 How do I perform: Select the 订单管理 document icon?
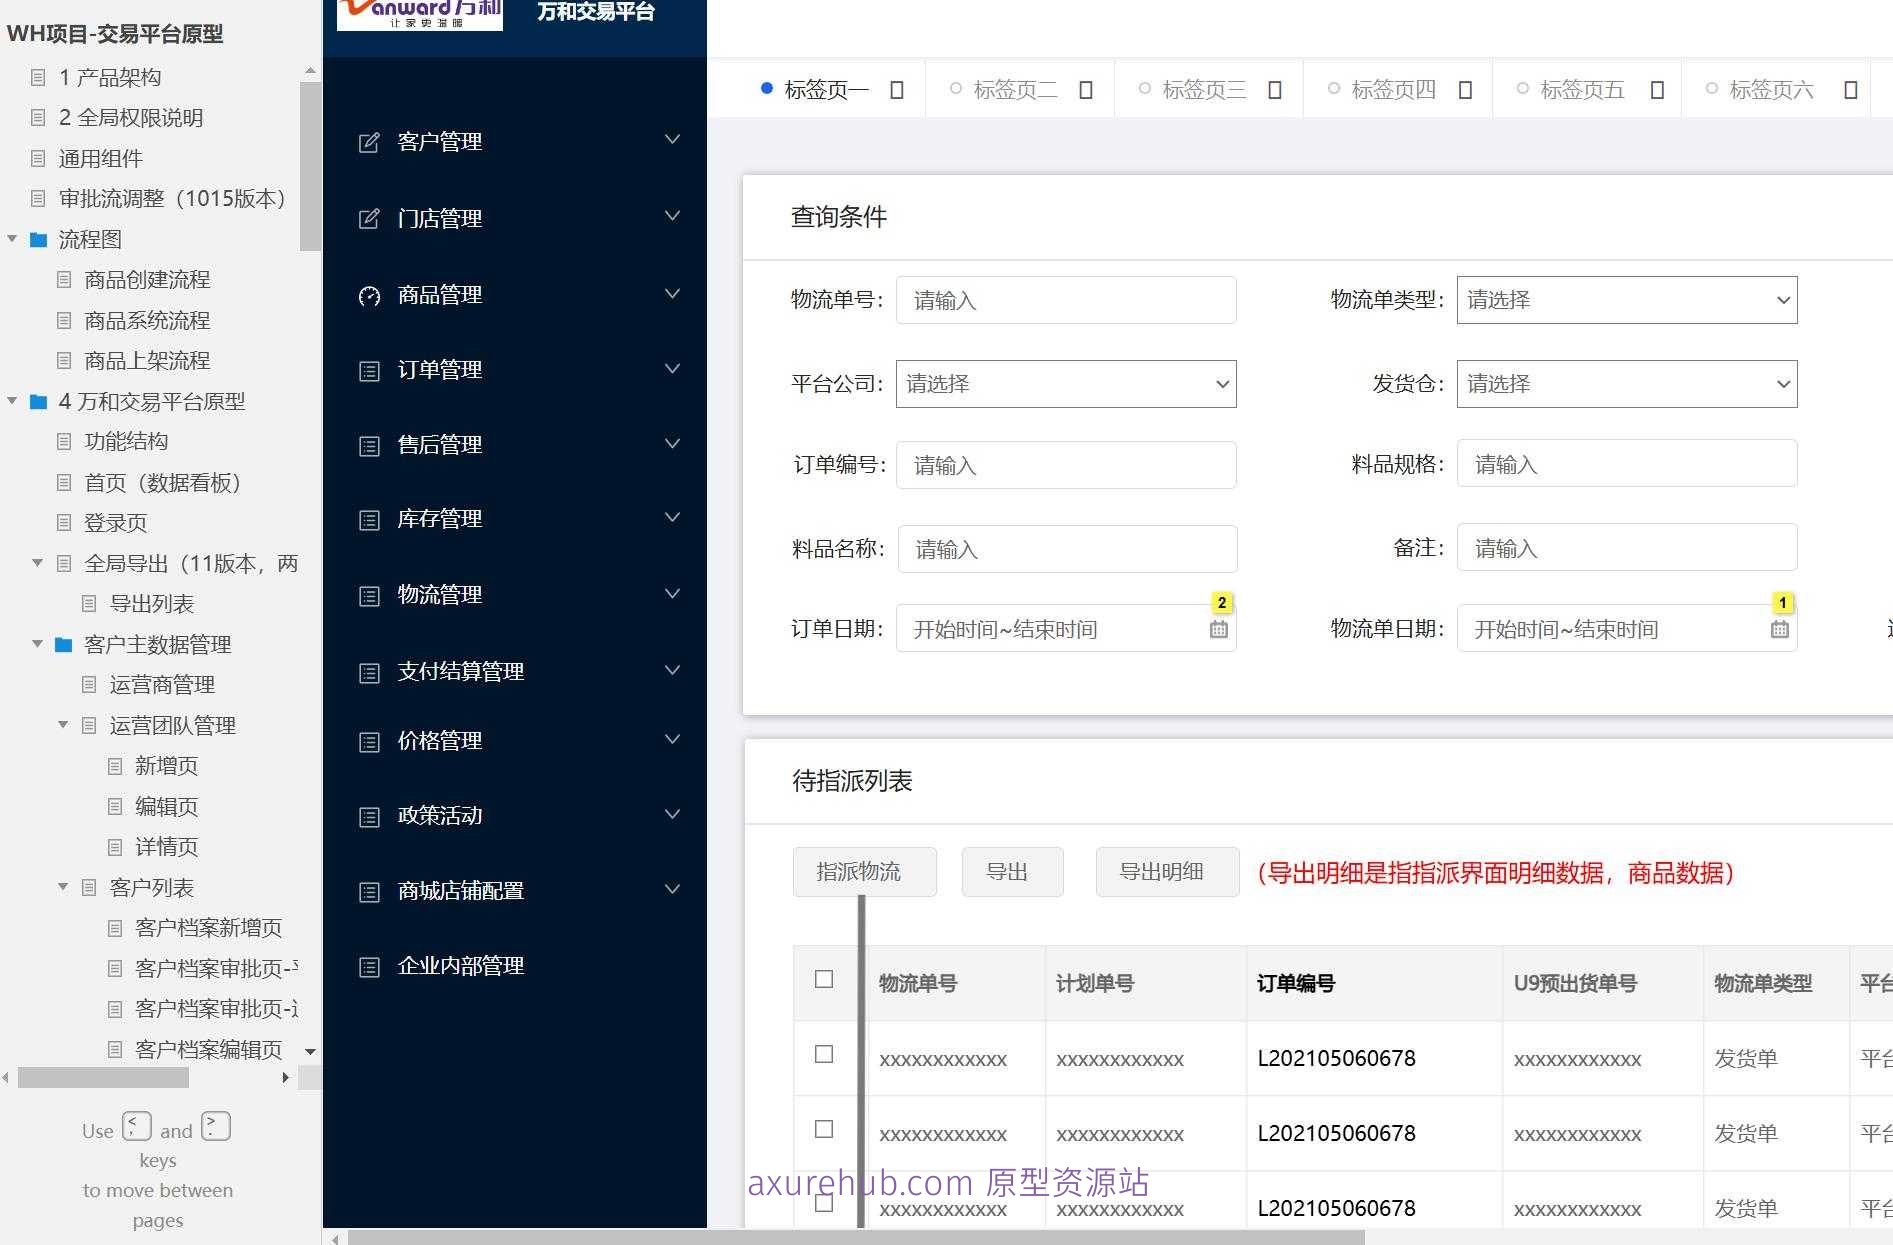point(368,370)
